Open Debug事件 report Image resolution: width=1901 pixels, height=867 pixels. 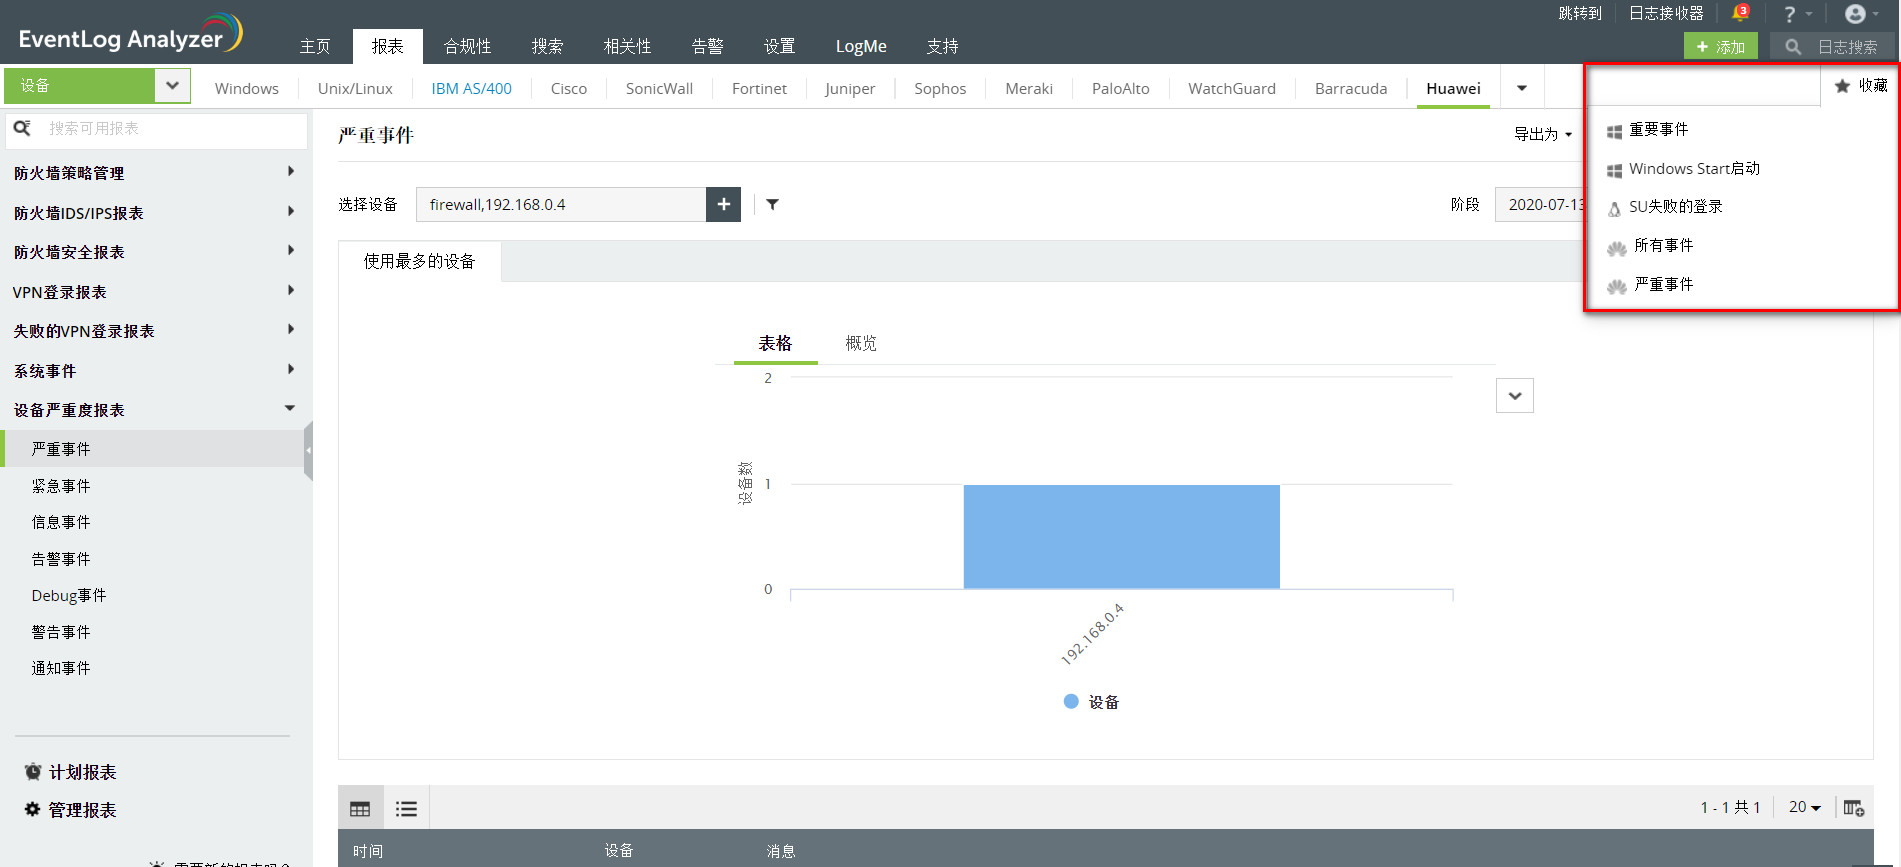(x=69, y=595)
